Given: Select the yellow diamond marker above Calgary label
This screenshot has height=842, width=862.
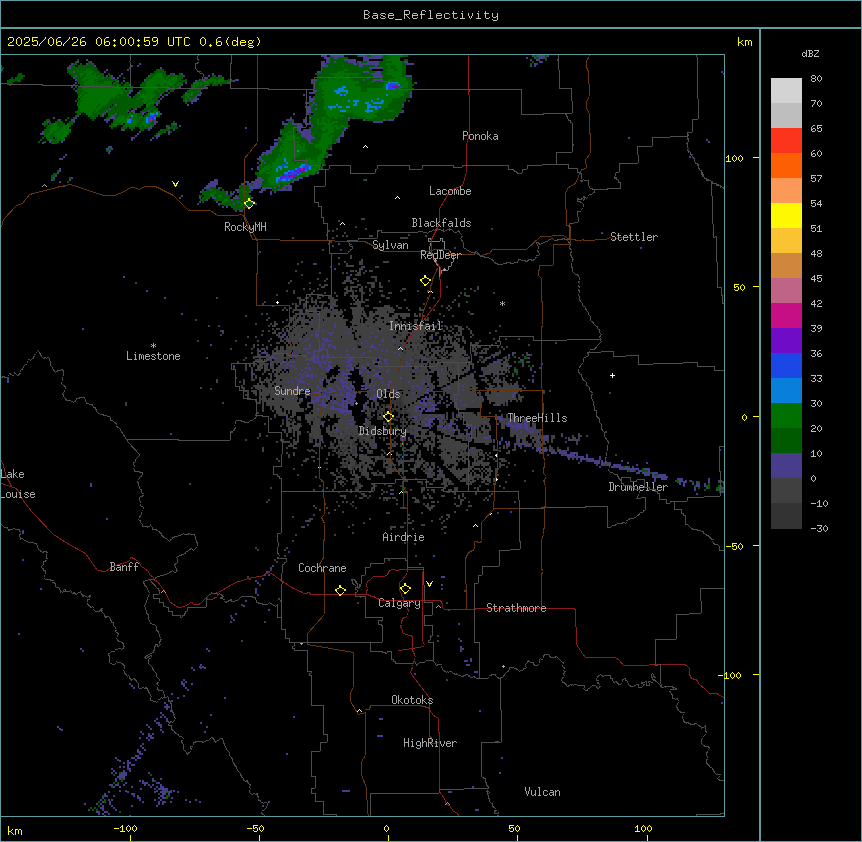Looking at the screenshot, I should coord(405,589).
